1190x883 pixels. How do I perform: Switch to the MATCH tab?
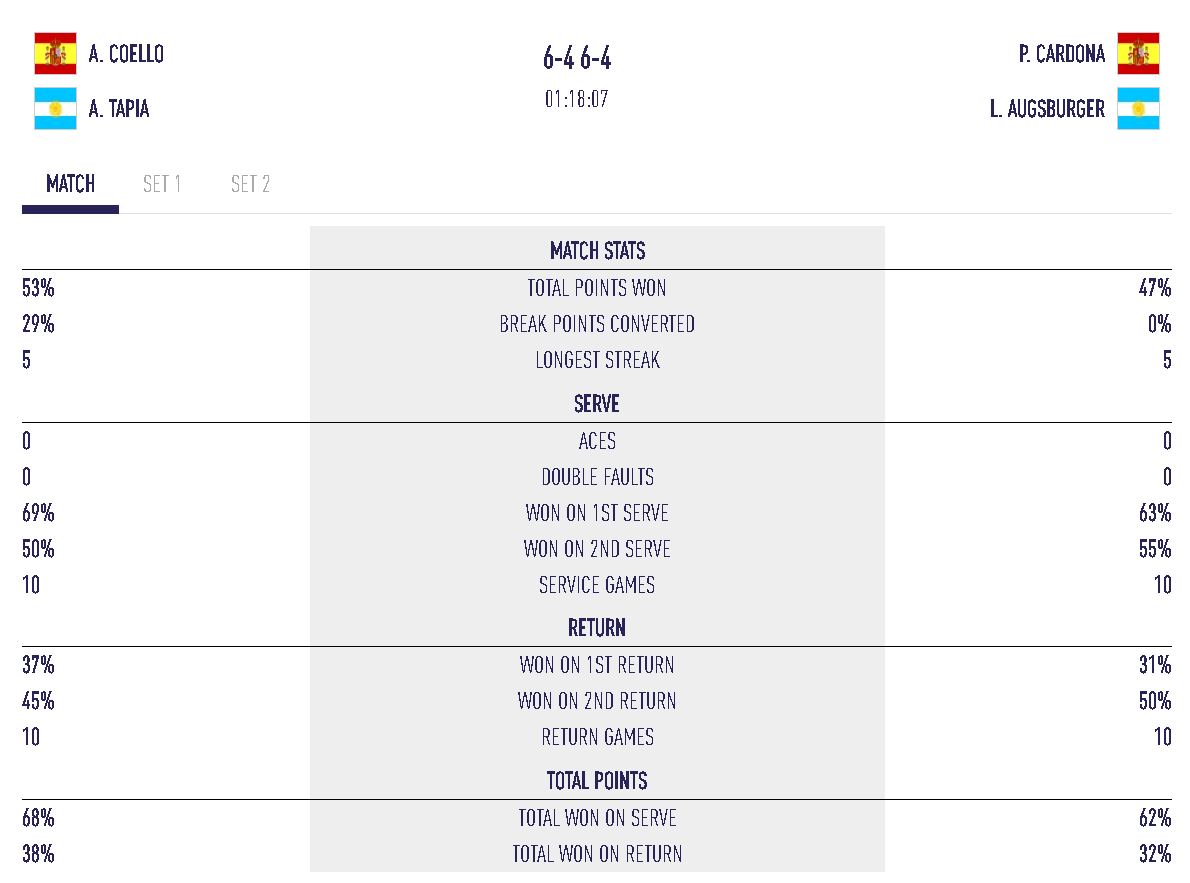pos(70,184)
